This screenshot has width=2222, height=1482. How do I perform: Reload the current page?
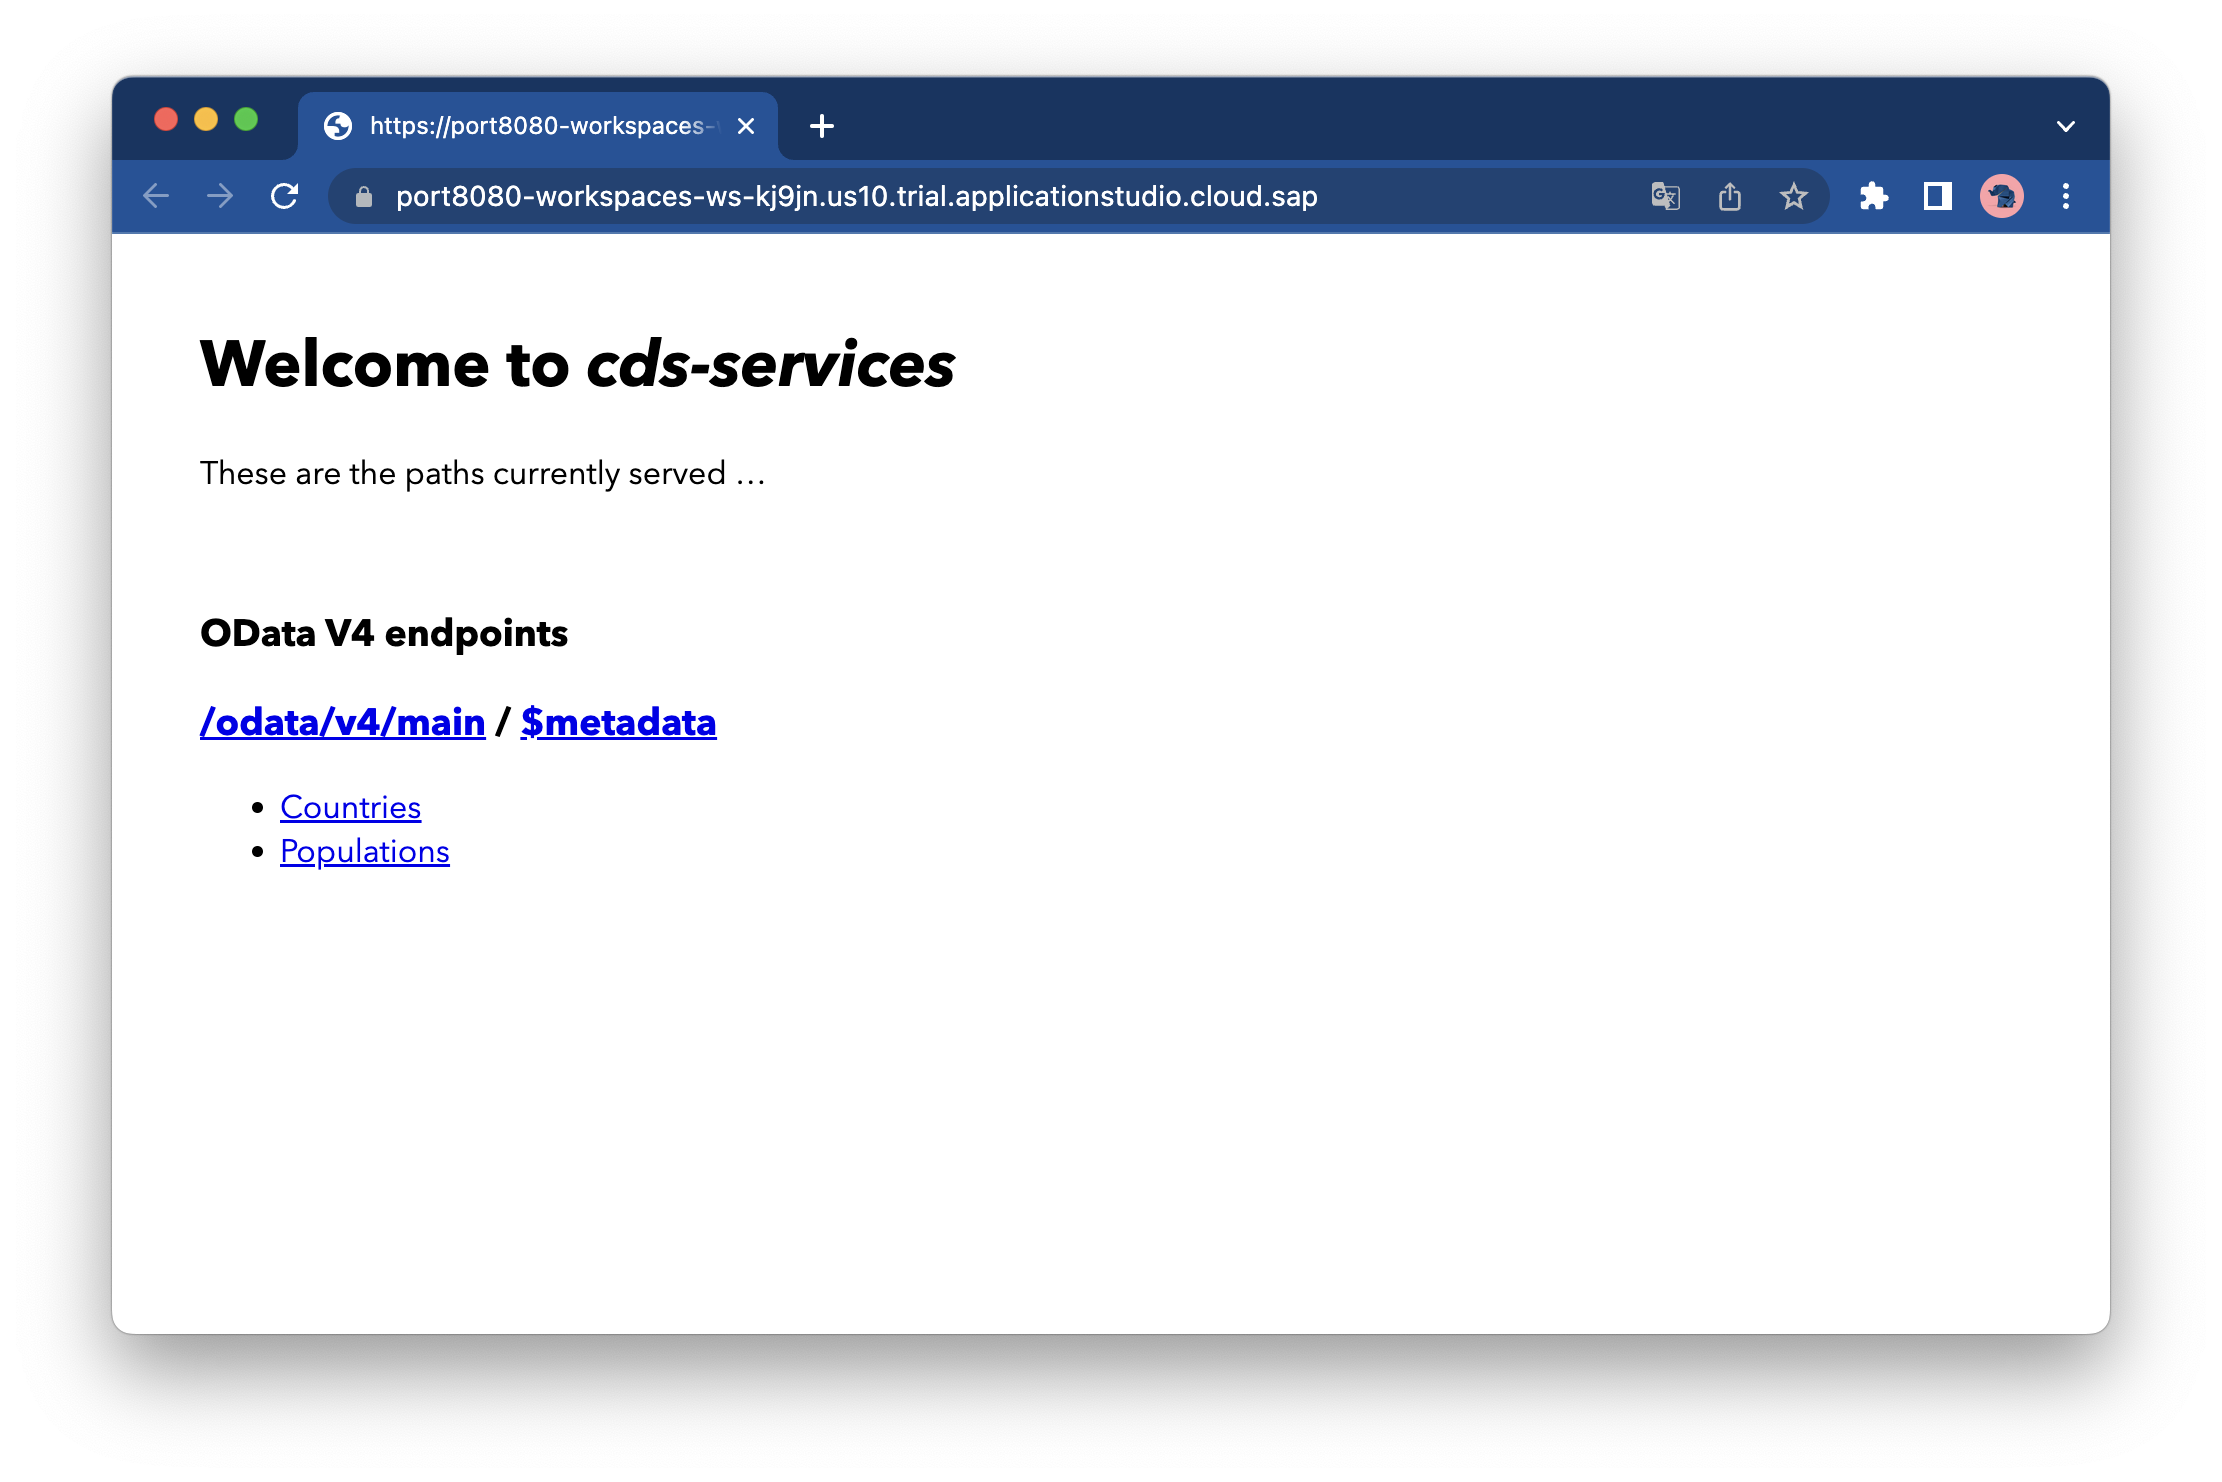point(285,196)
